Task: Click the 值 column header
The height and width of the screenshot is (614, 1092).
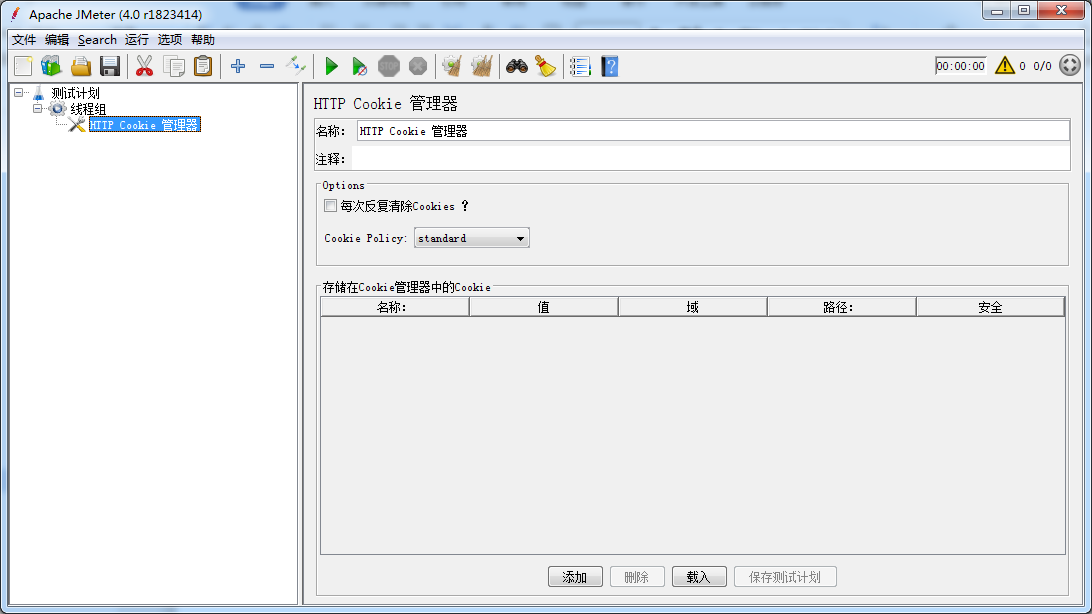Action: [x=544, y=307]
